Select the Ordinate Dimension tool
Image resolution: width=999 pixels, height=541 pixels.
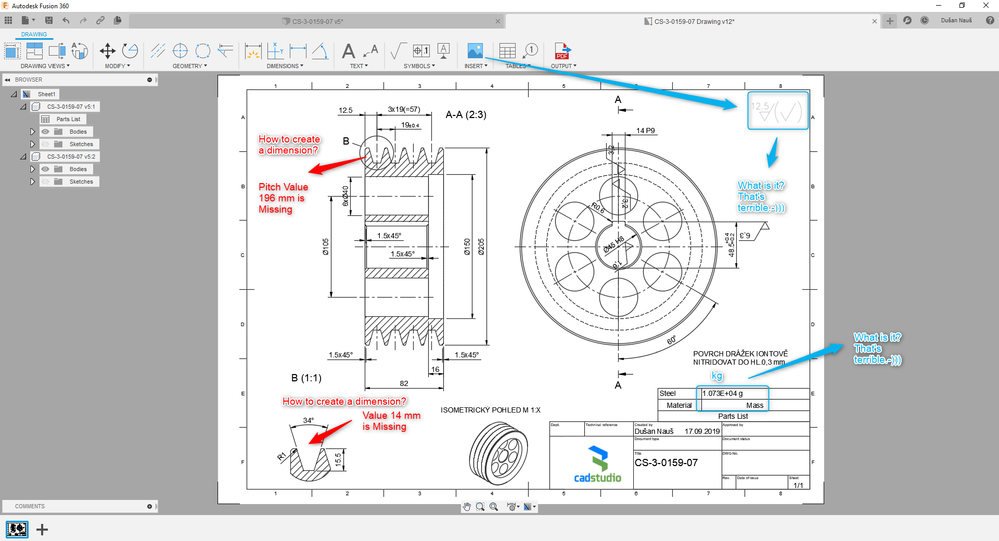pos(275,50)
